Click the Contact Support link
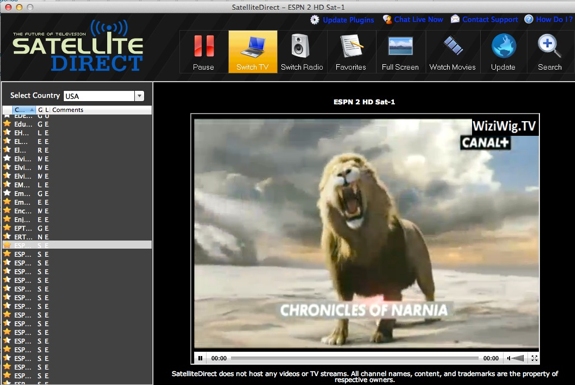575x385 pixels. pyautogui.click(x=490, y=19)
